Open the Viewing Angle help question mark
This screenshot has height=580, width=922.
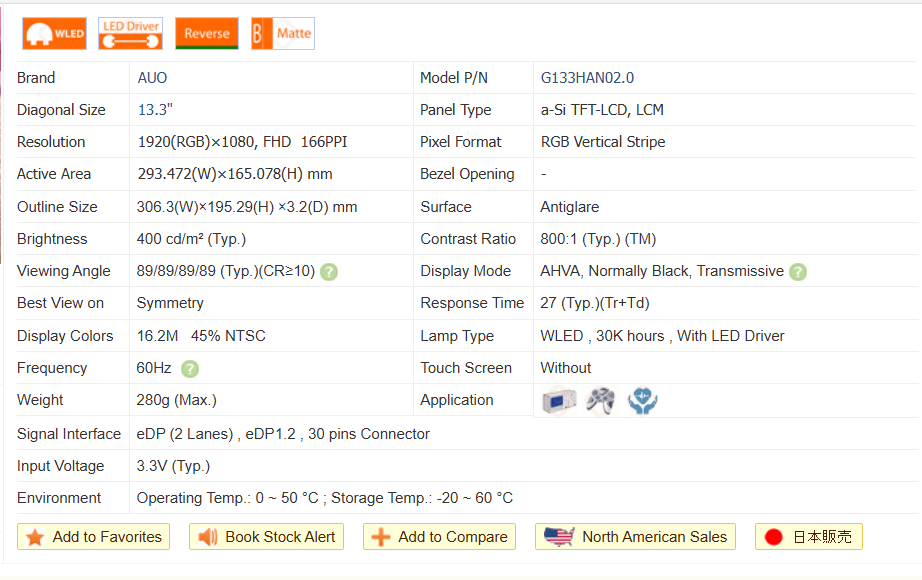coord(329,272)
